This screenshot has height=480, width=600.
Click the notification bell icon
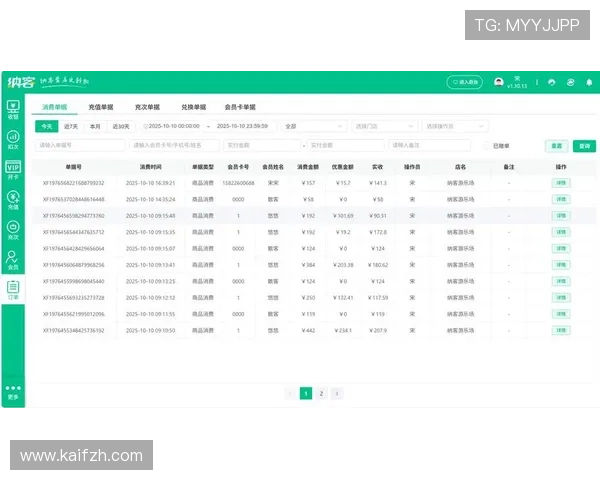click(589, 82)
